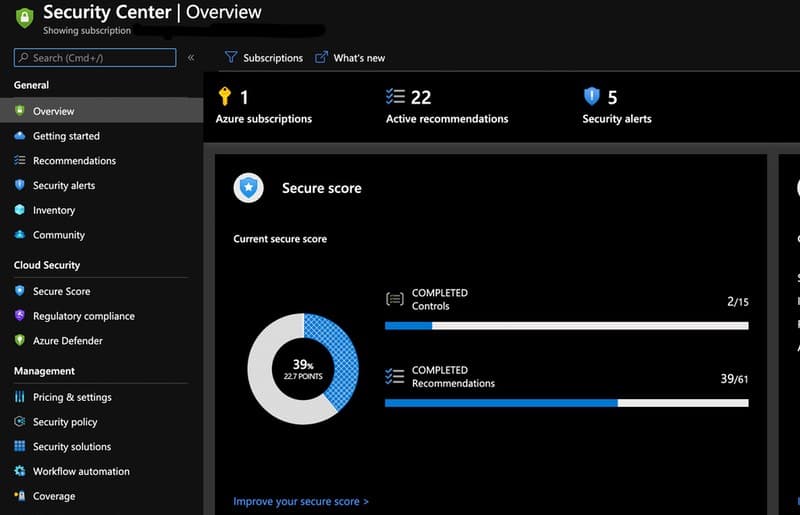
Task: Click the Azure Defender shield icon
Action: 20,341
